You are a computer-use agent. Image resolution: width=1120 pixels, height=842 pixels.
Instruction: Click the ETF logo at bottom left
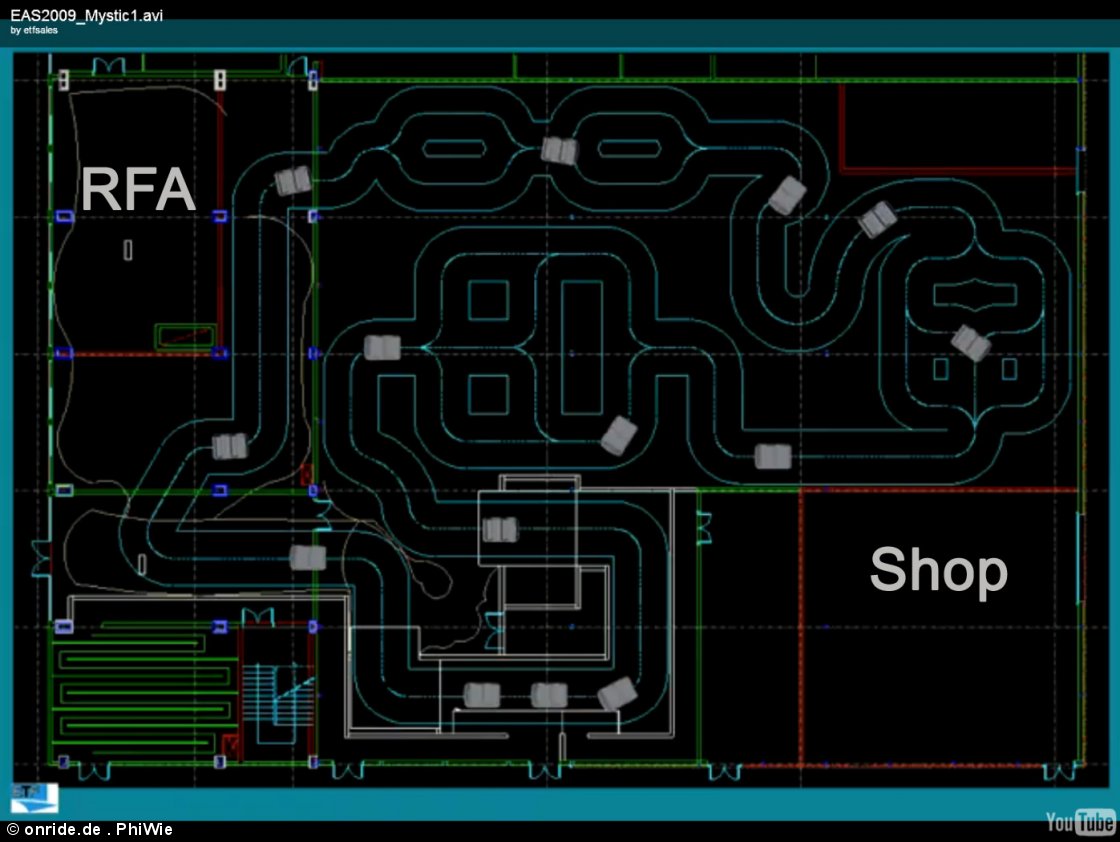(x=34, y=797)
